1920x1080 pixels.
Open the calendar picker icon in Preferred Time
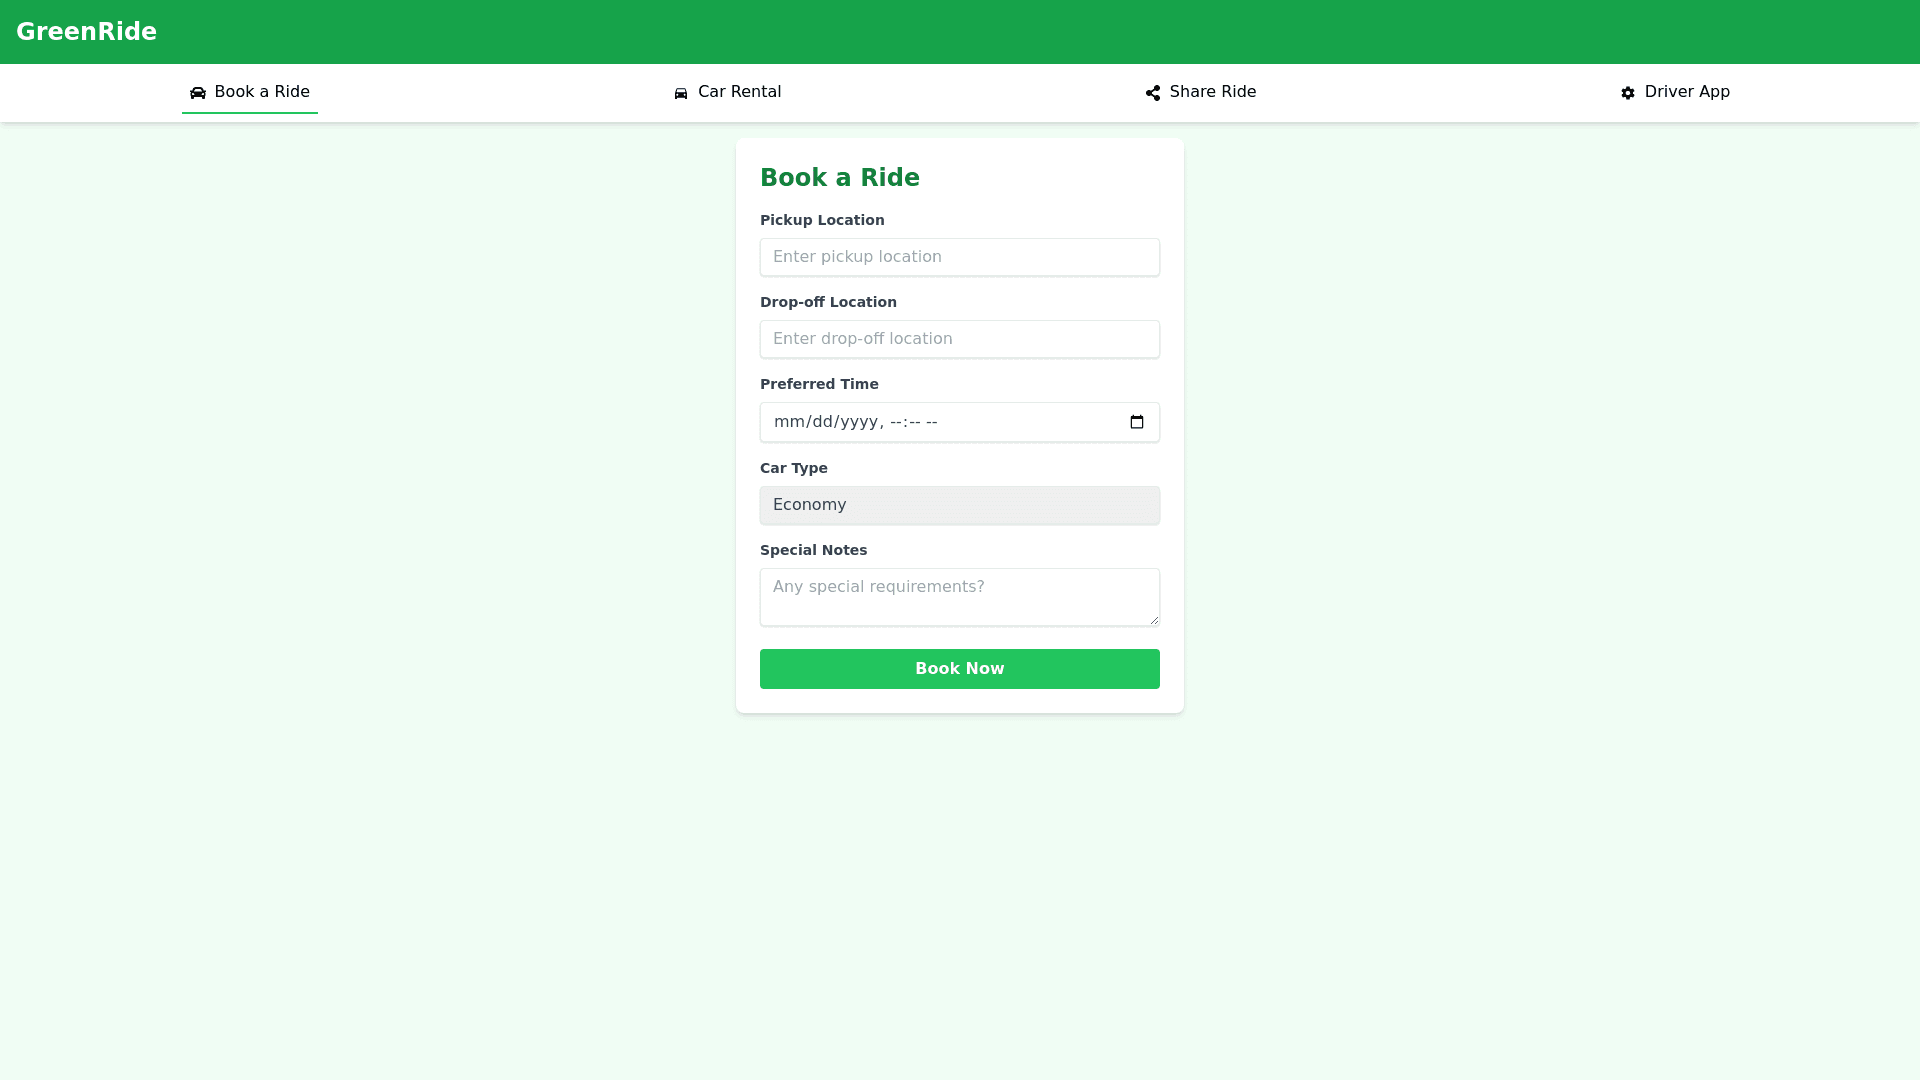(1137, 422)
